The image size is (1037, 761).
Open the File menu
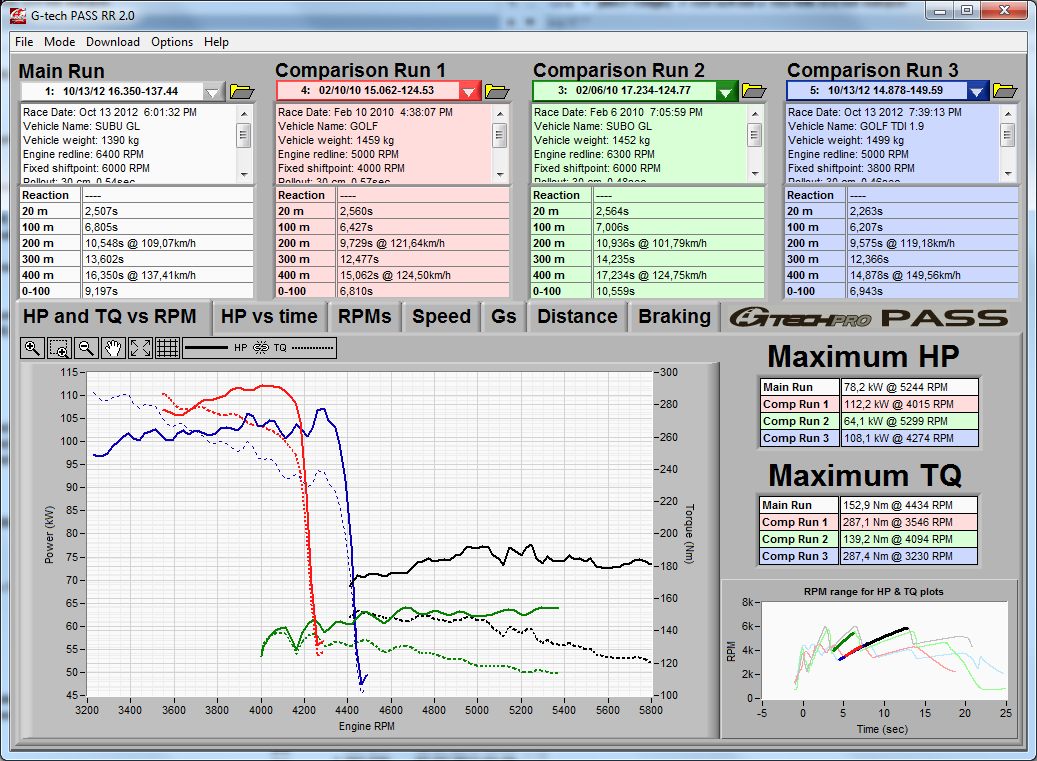pyautogui.click(x=24, y=42)
